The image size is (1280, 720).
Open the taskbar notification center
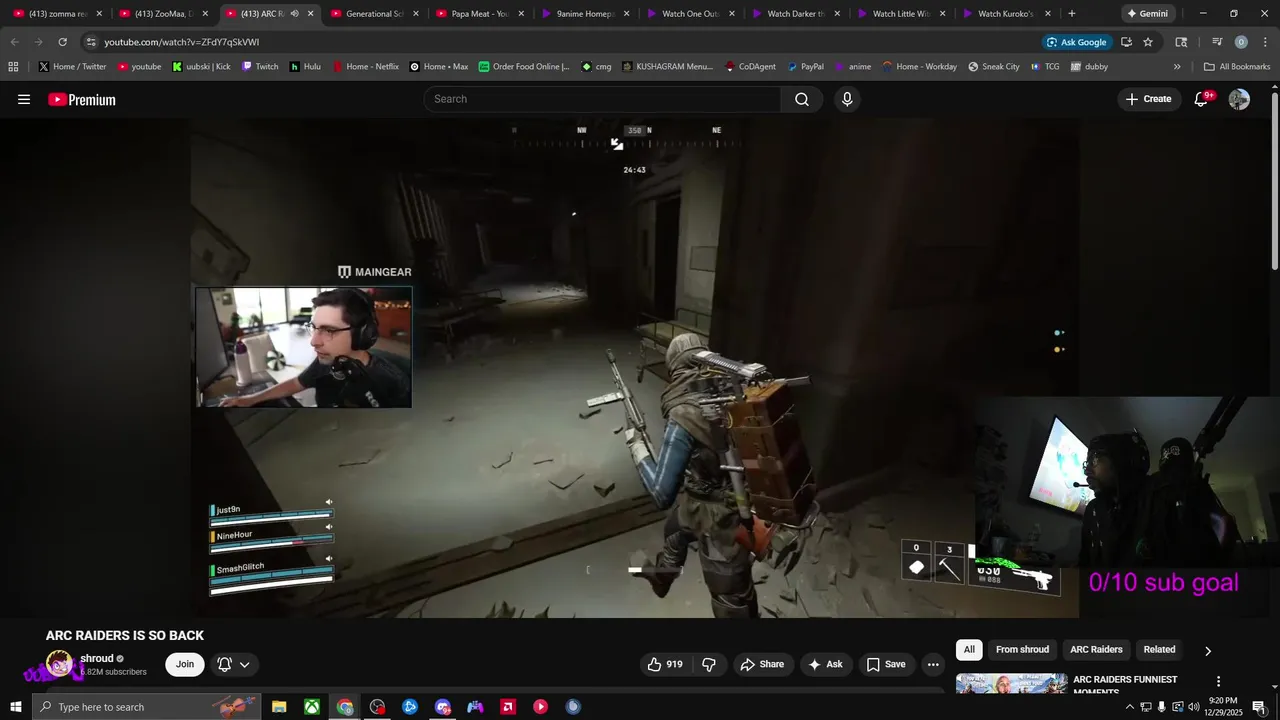[1259, 707]
